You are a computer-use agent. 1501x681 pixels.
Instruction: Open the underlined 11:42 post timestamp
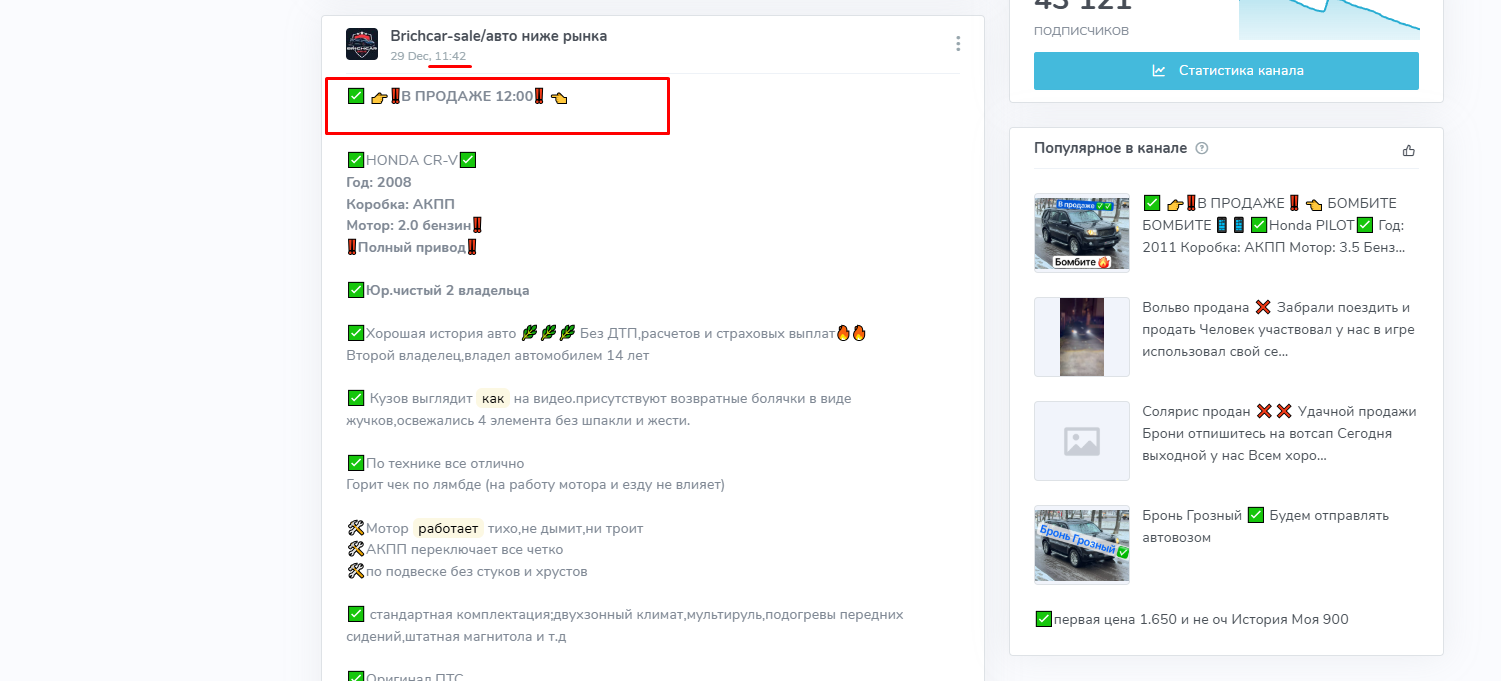pyautogui.click(x=450, y=57)
